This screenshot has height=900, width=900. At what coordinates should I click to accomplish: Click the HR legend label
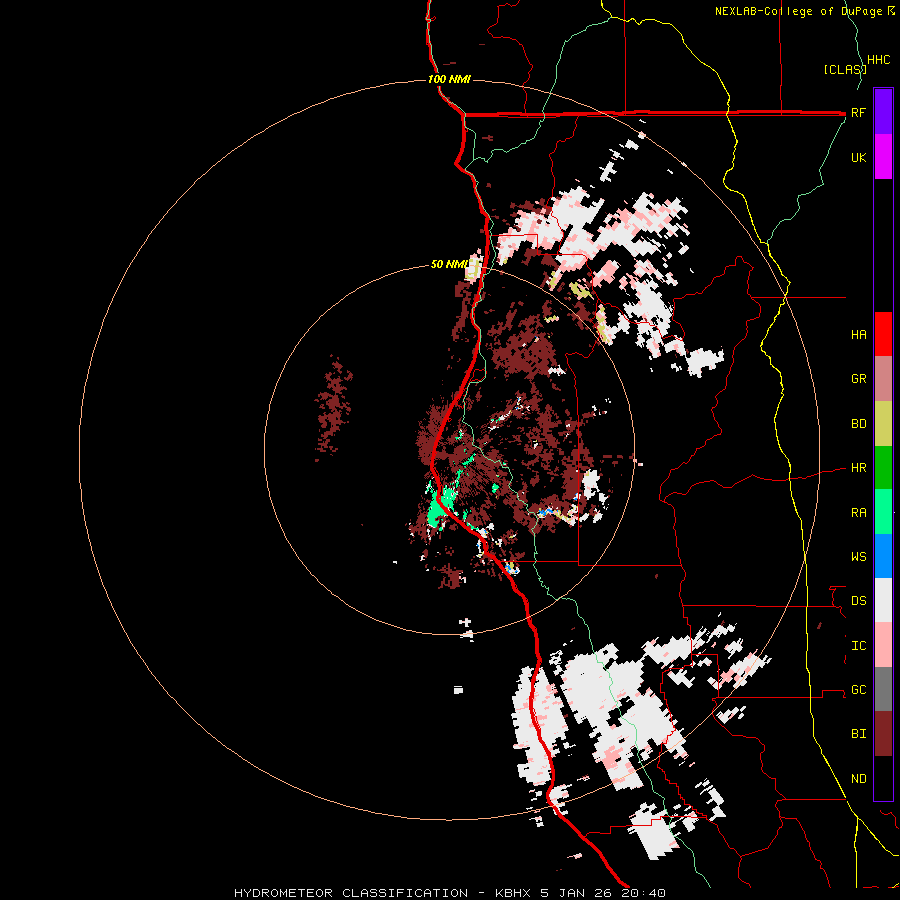click(858, 468)
